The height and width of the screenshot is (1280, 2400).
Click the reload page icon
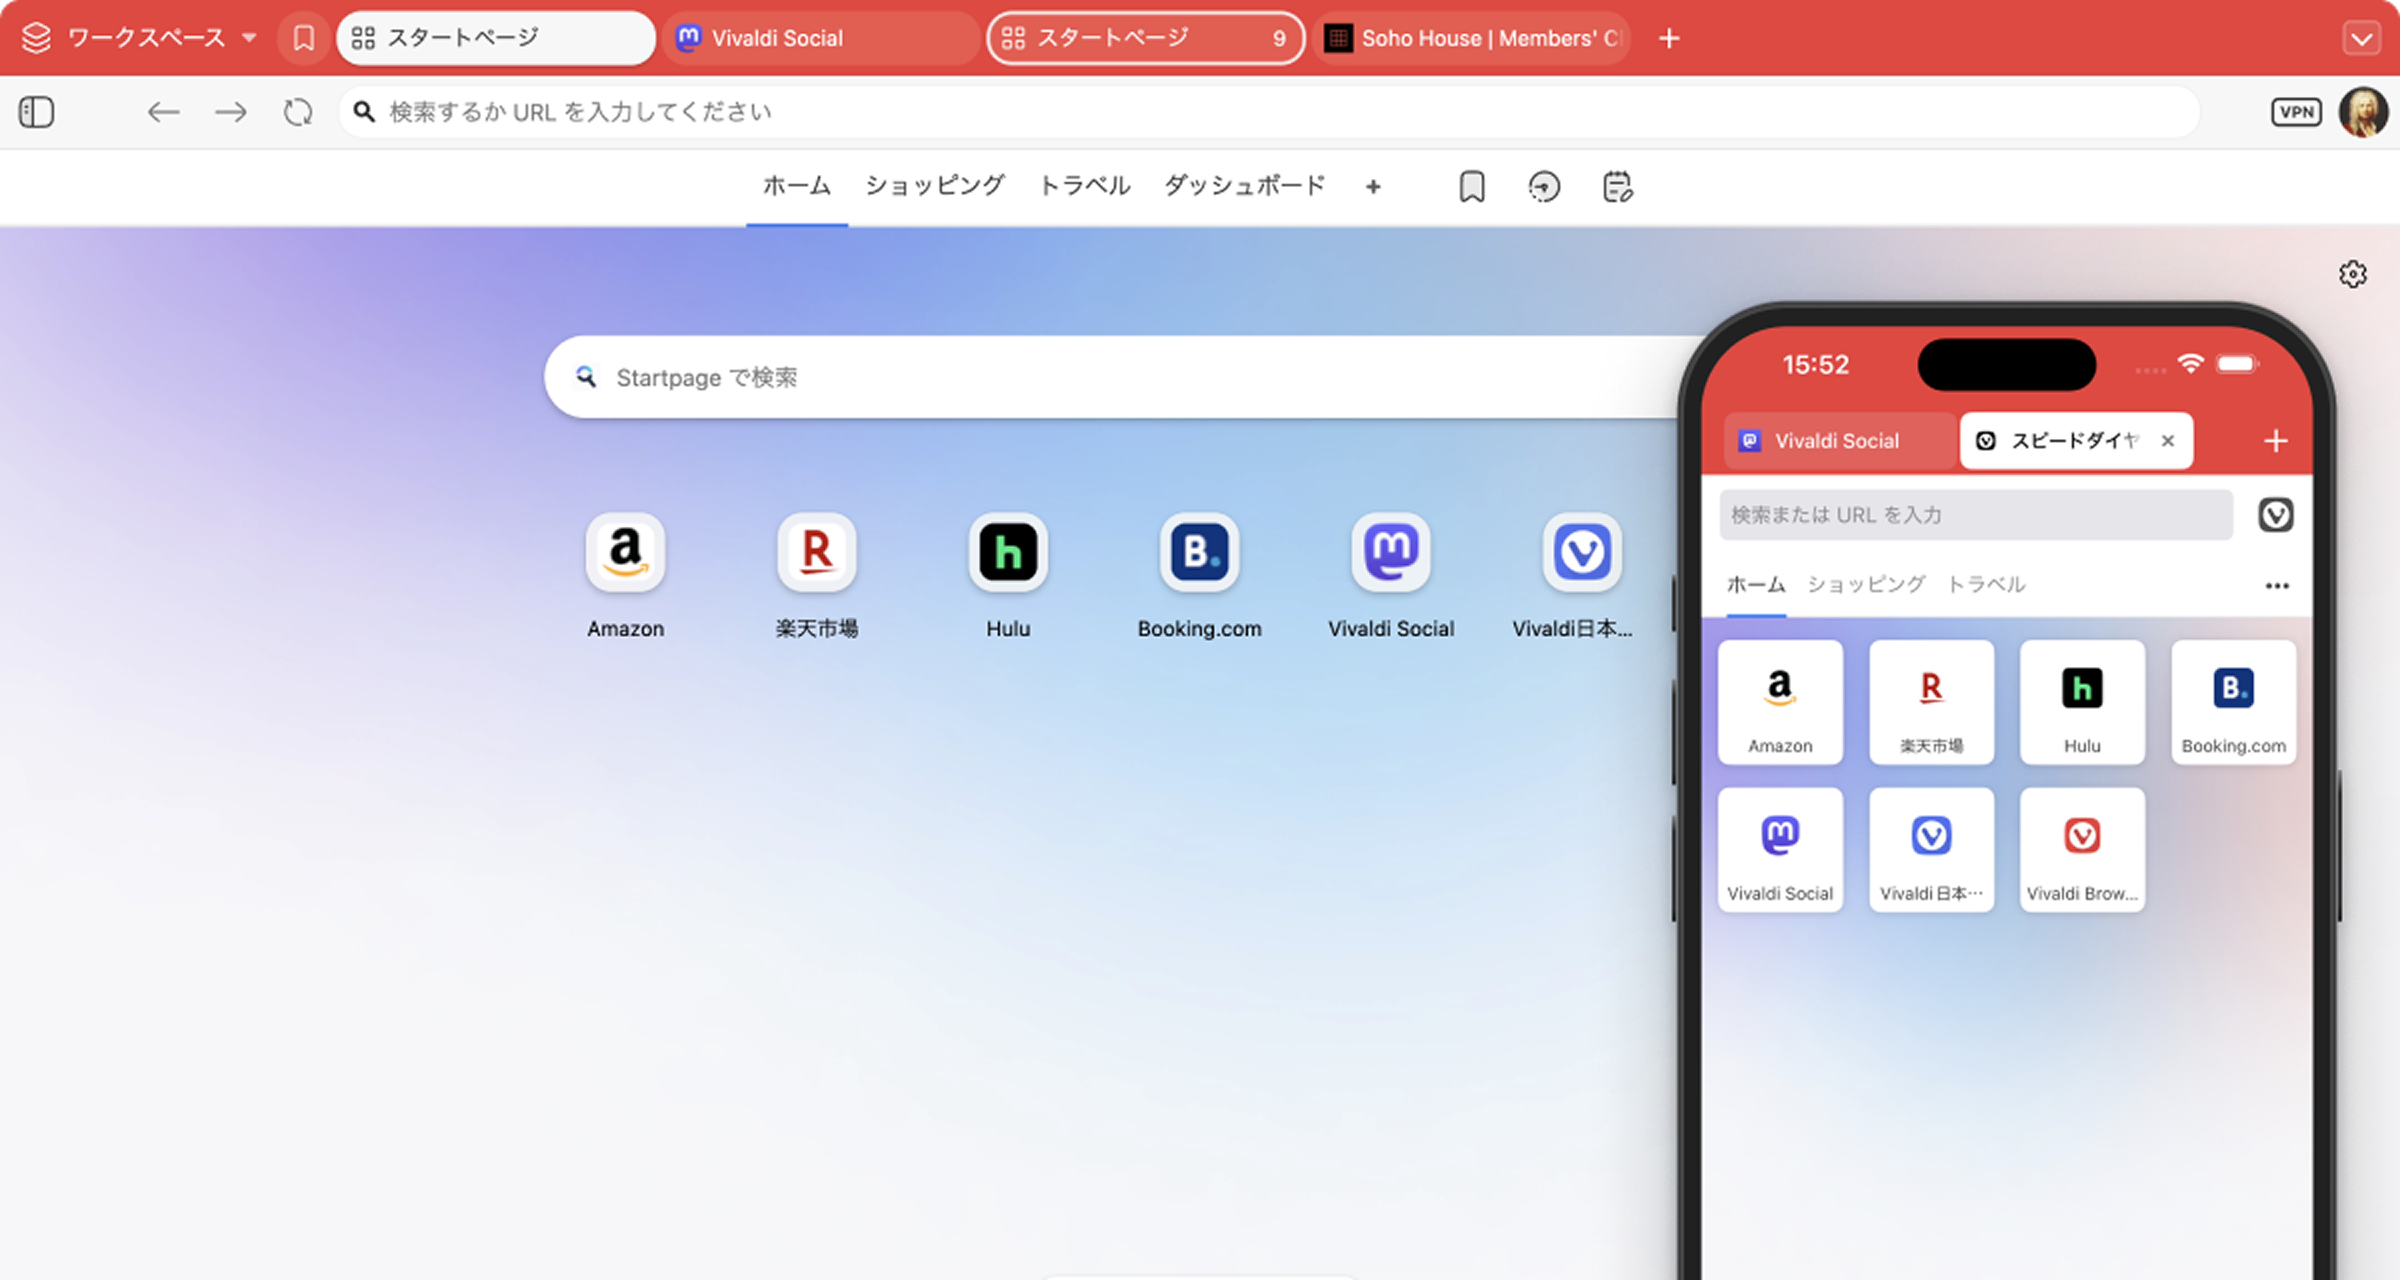coord(298,112)
